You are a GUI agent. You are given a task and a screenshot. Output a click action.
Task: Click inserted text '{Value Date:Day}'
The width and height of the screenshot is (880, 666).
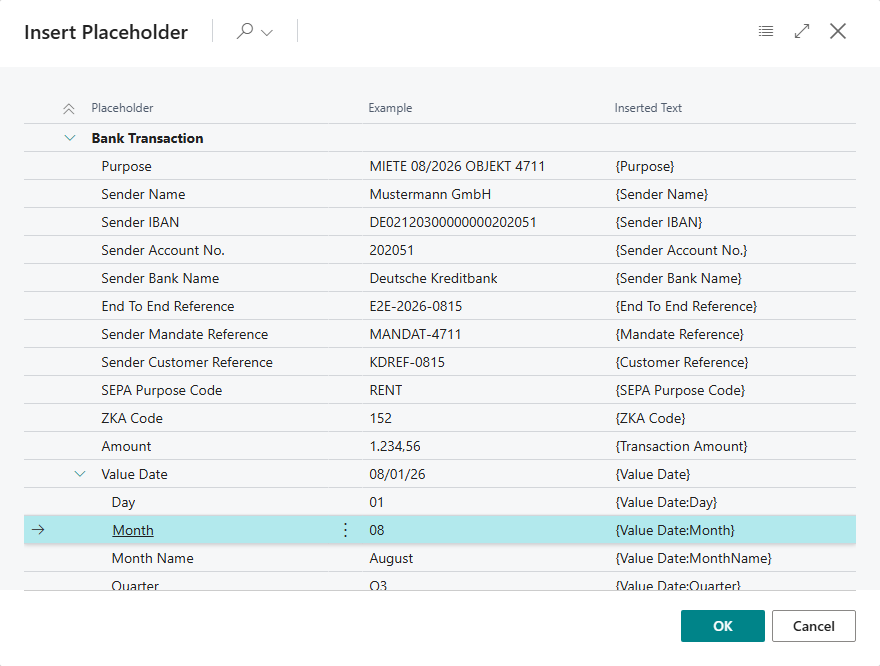[666, 502]
